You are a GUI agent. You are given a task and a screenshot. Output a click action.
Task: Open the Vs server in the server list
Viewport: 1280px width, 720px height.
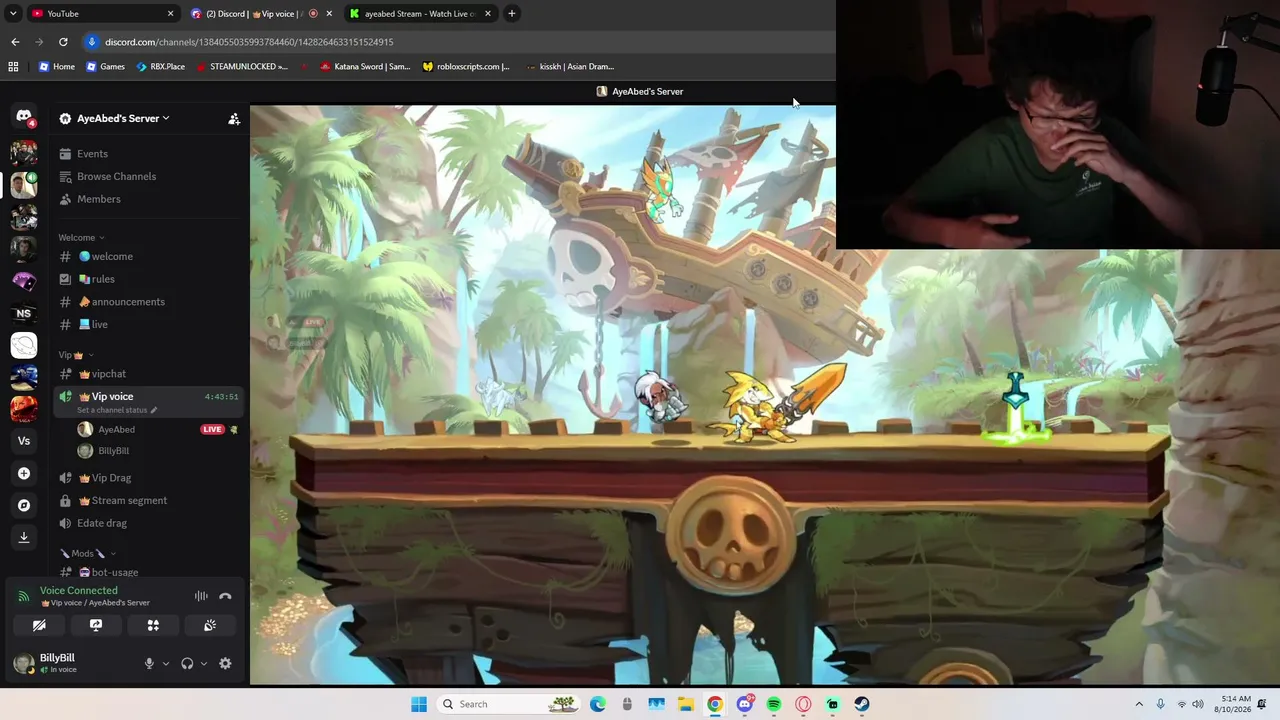click(x=24, y=441)
